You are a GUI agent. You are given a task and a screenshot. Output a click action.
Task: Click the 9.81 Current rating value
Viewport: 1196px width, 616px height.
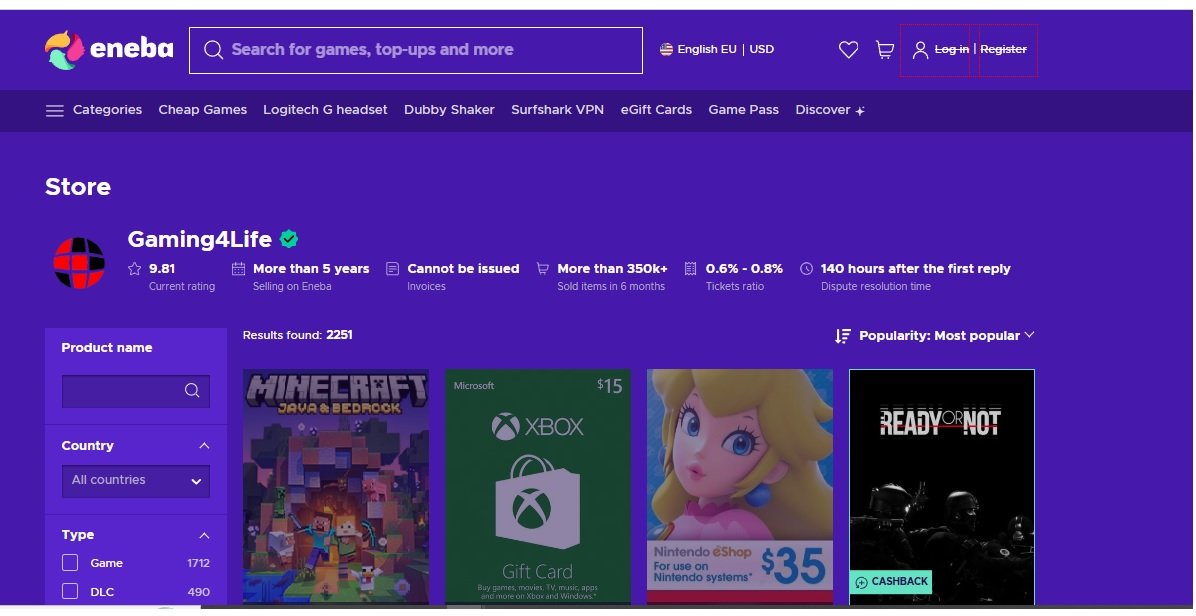point(162,268)
